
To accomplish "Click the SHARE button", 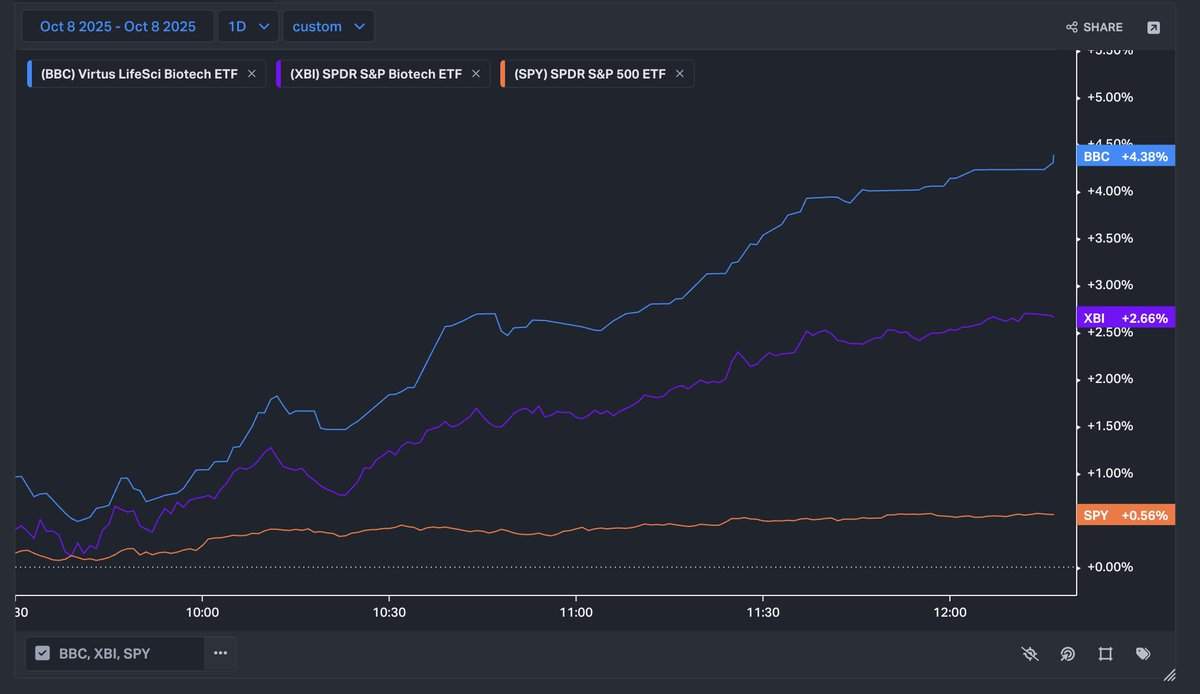I will click(x=1094, y=27).
